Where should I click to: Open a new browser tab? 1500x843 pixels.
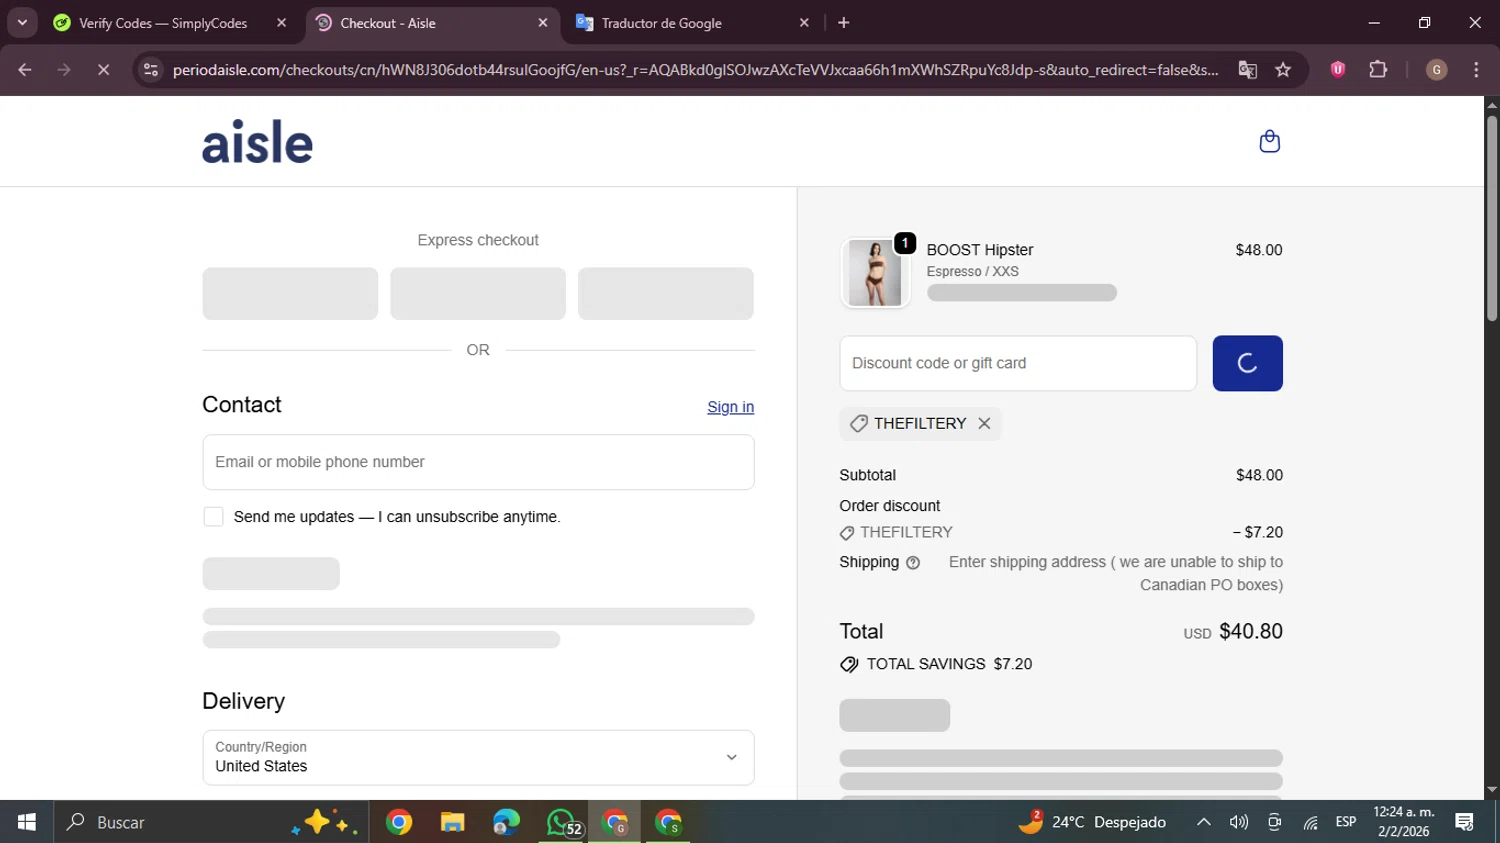[844, 23]
